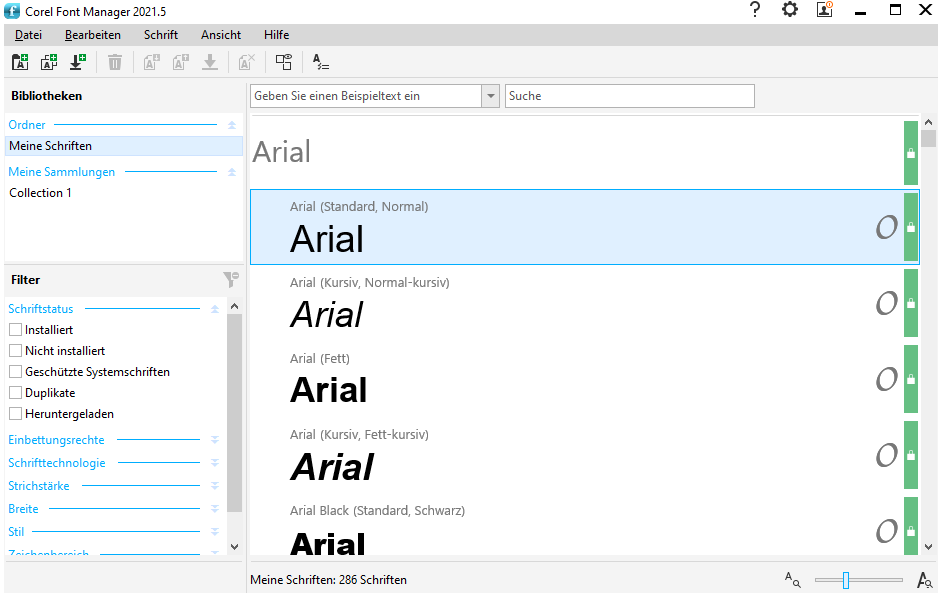Click the Suche search field
Screen dimensions: 941x595
coord(630,96)
